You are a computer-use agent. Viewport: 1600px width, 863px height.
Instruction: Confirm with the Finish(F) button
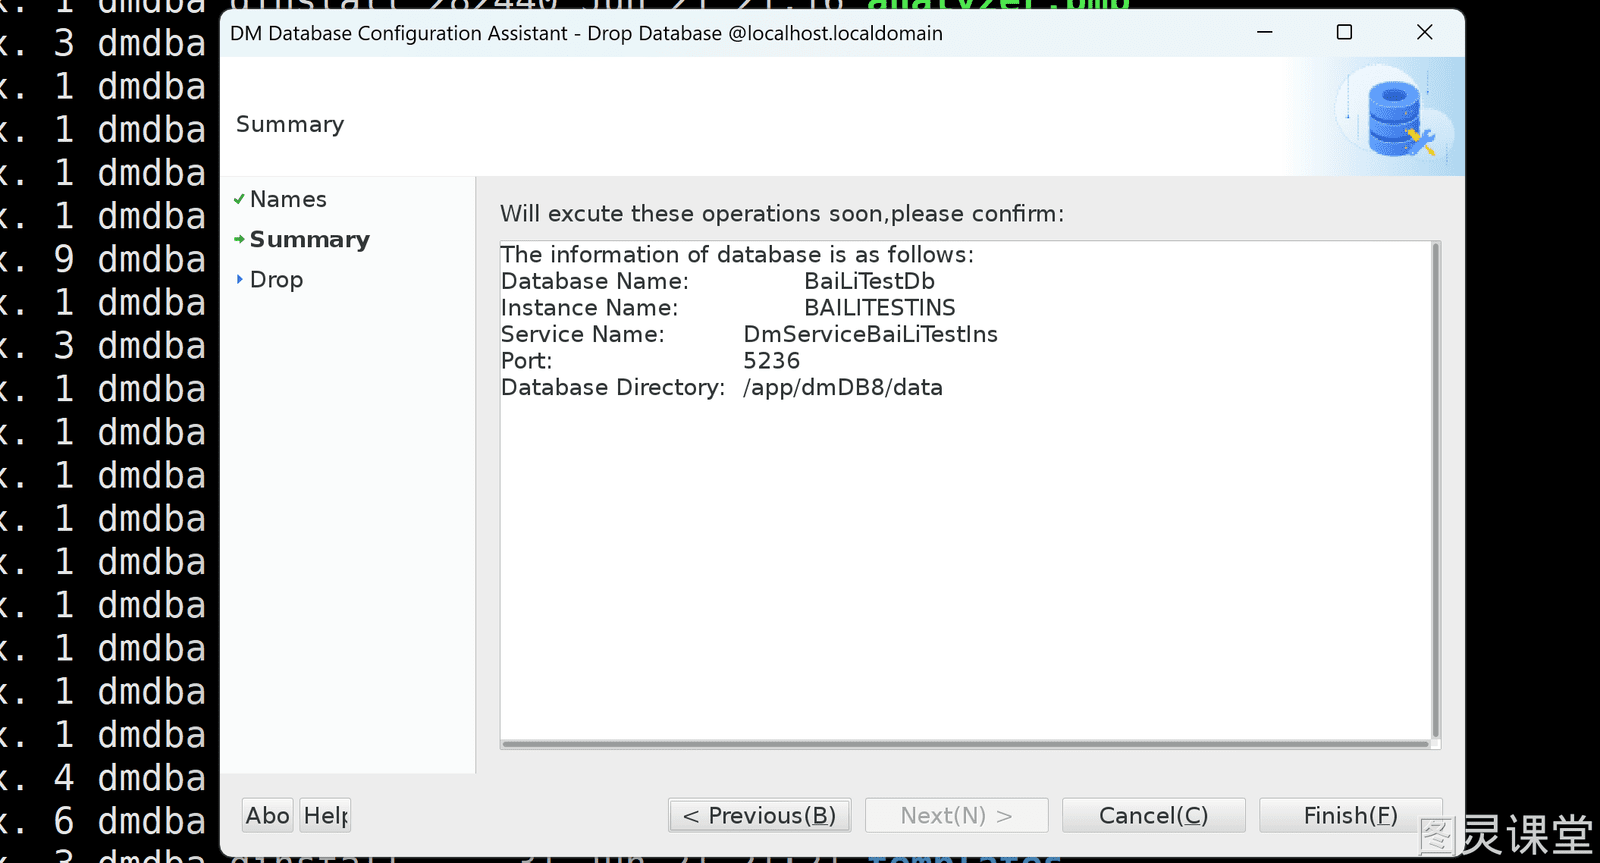(x=1350, y=815)
